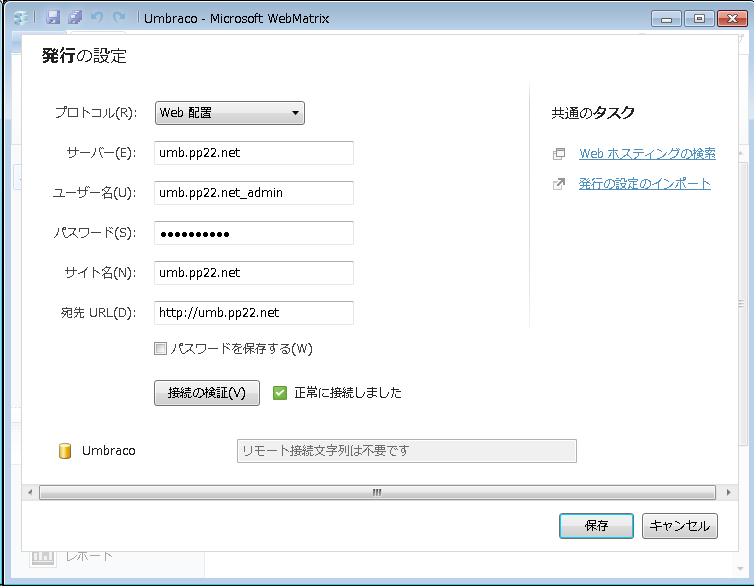Click the horizontal scrollbar thumb in the dialog

click(x=377, y=492)
